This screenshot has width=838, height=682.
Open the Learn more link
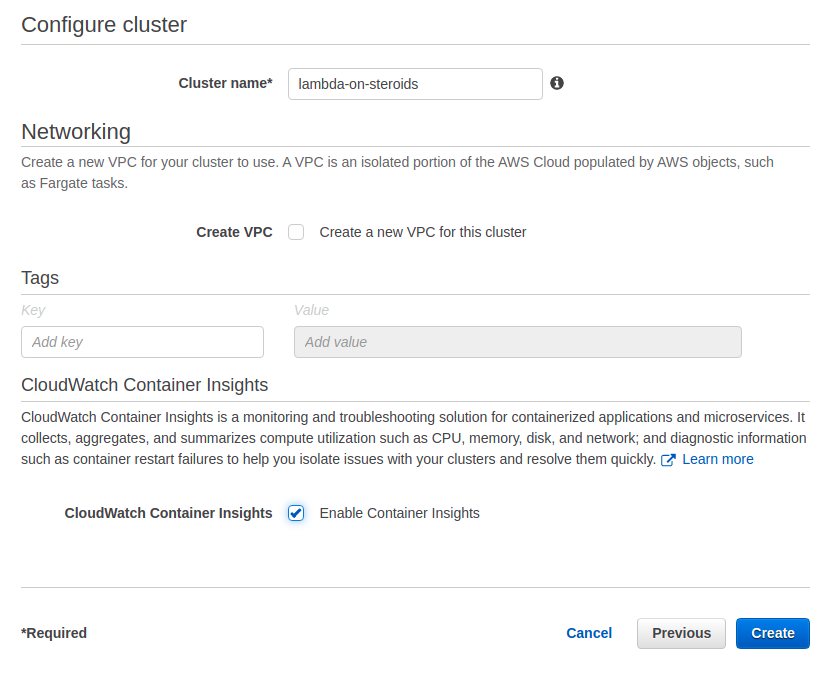click(717, 459)
